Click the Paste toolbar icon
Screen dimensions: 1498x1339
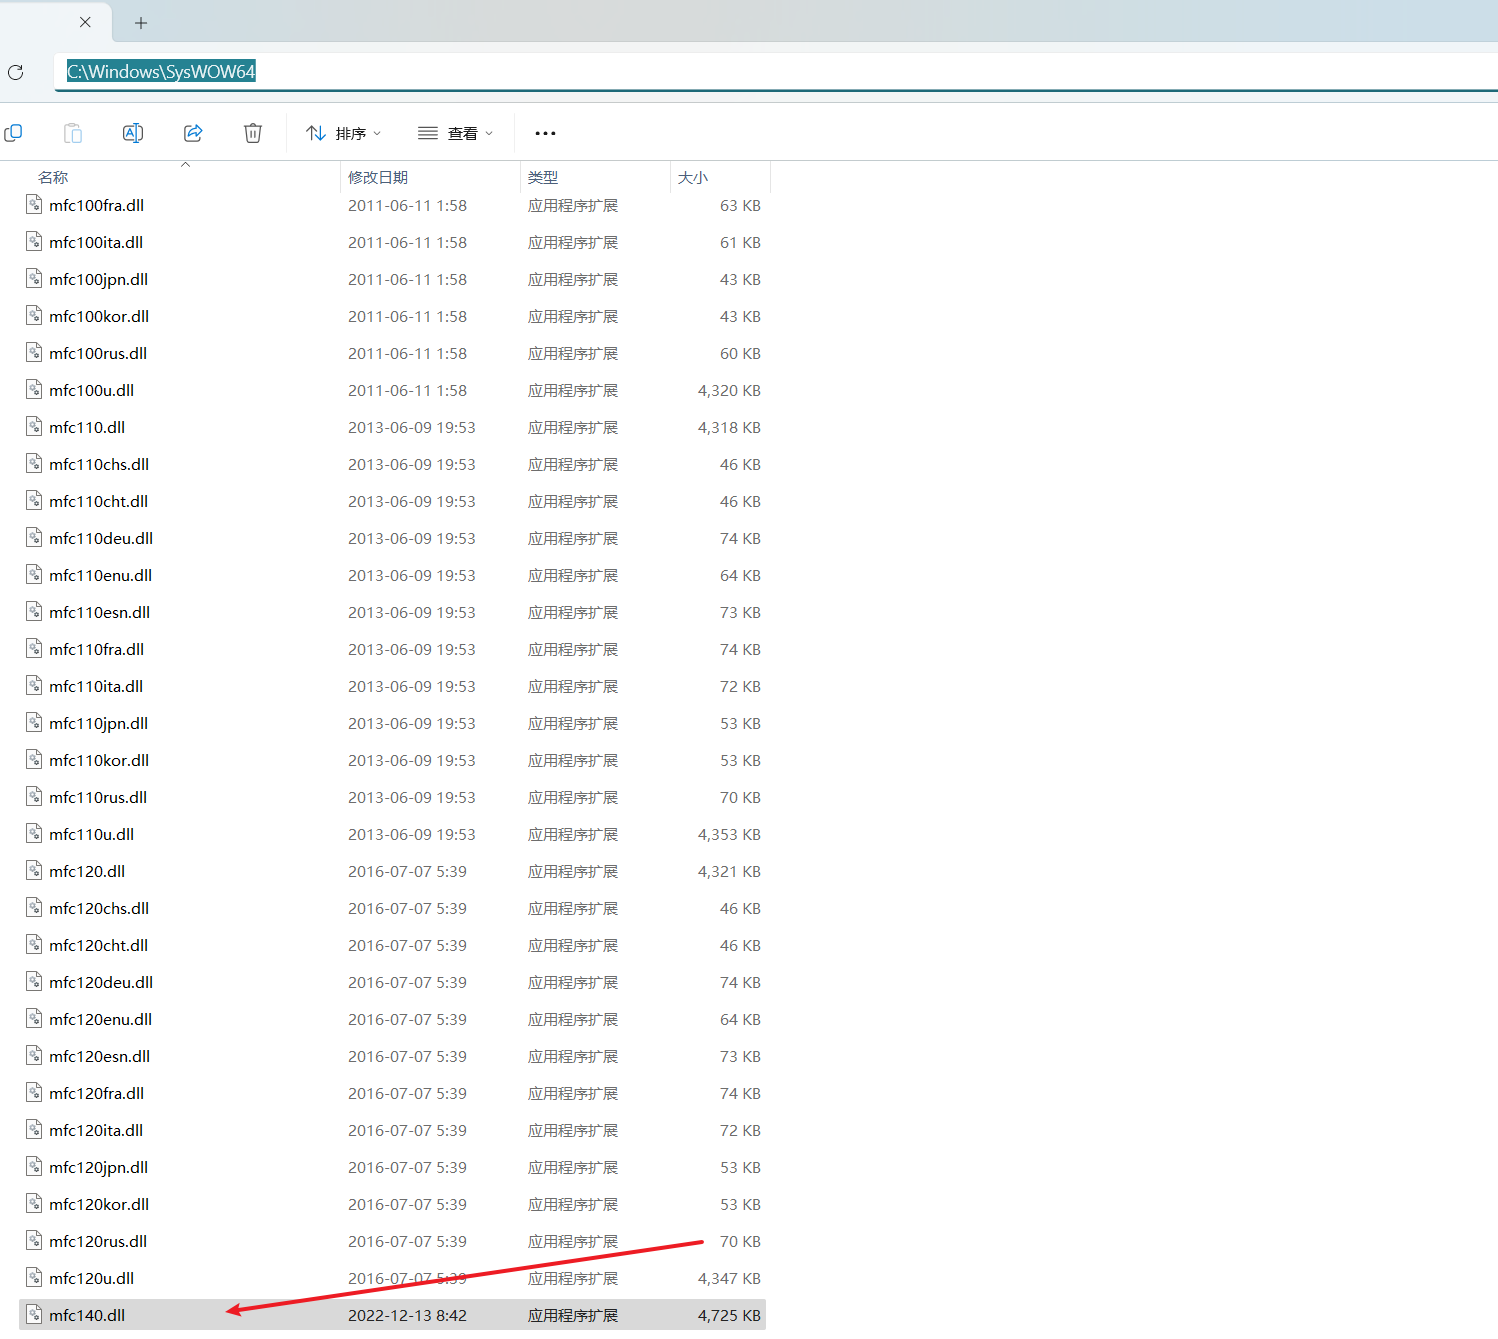pos(73,133)
